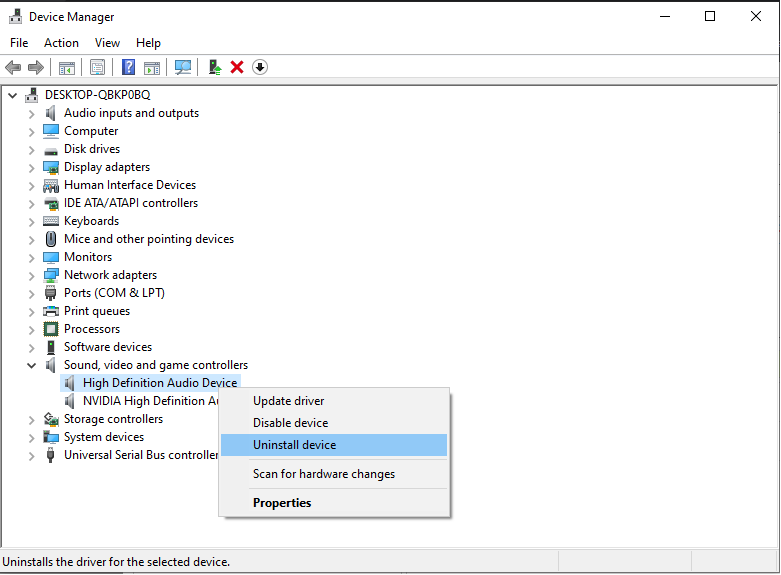This screenshot has width=781, height=575.
Task: Choose Uninstall device from context menu
Action: pyautogui.click(x=294, y=445)
